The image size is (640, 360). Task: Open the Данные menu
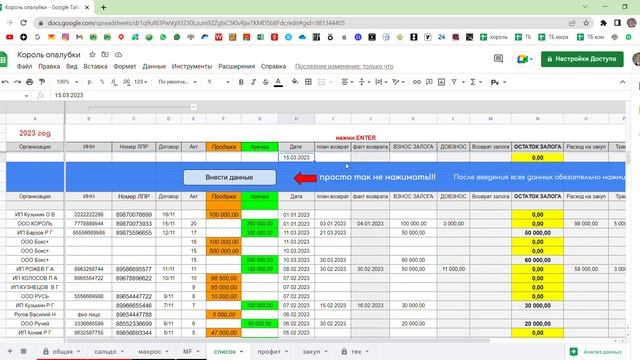tap(154, 66)
